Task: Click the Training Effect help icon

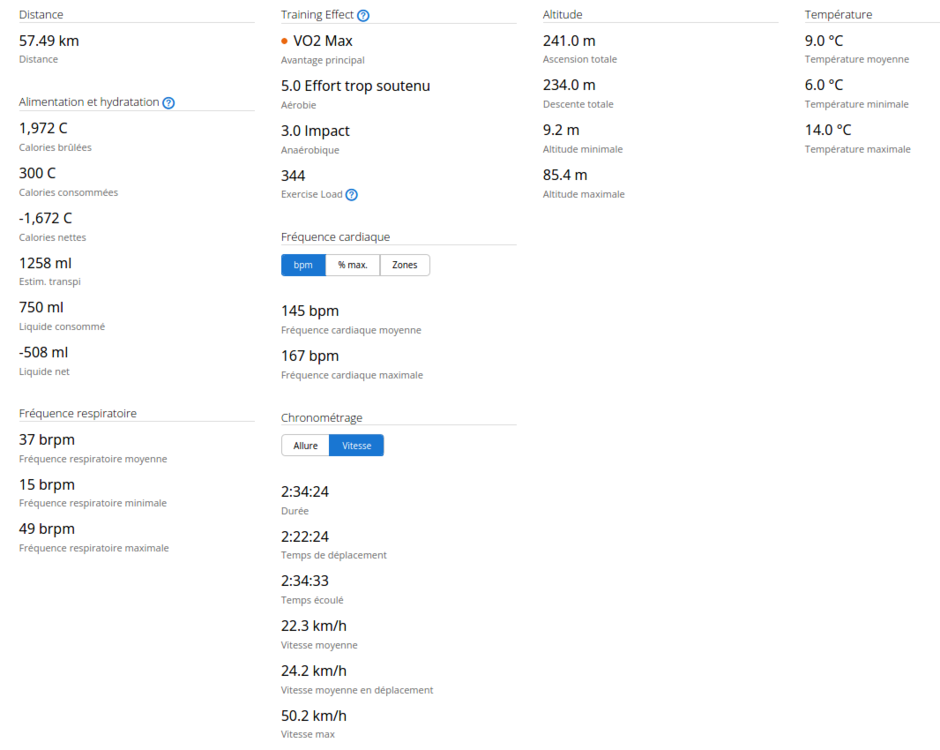Action: [363, 16]
